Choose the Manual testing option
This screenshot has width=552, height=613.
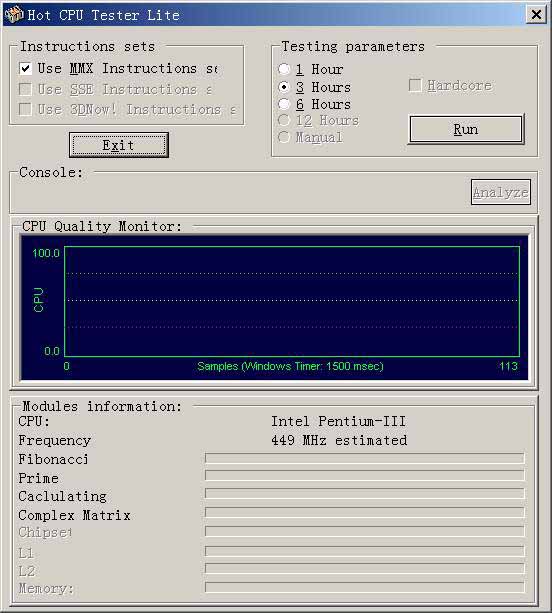[284, 137]
